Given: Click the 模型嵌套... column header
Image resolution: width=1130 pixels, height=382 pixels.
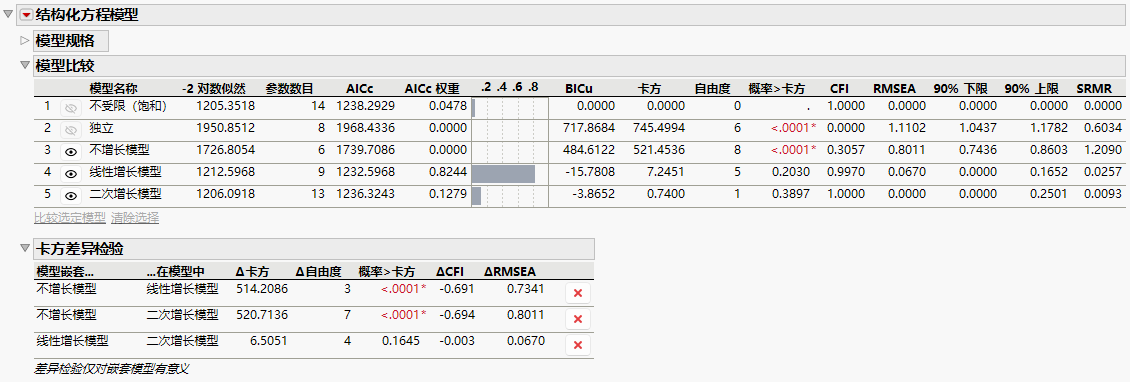Looking at the screenshot, I should 65,272.
